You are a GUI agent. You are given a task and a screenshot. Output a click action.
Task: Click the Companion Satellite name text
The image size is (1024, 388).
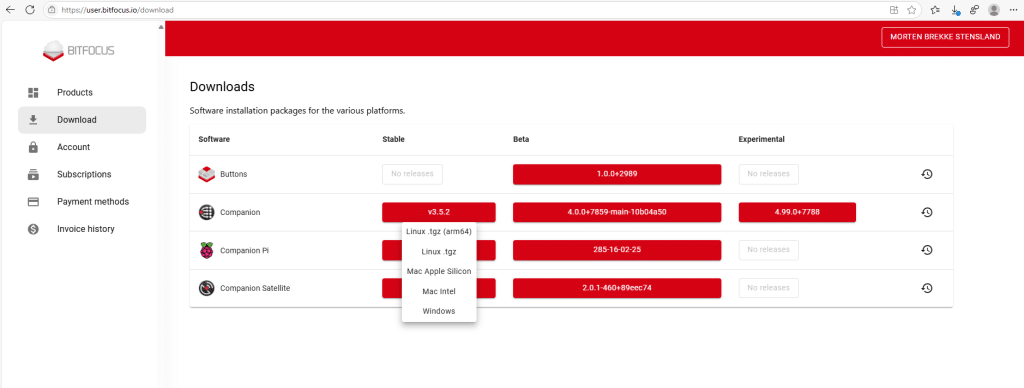[255, 288]
